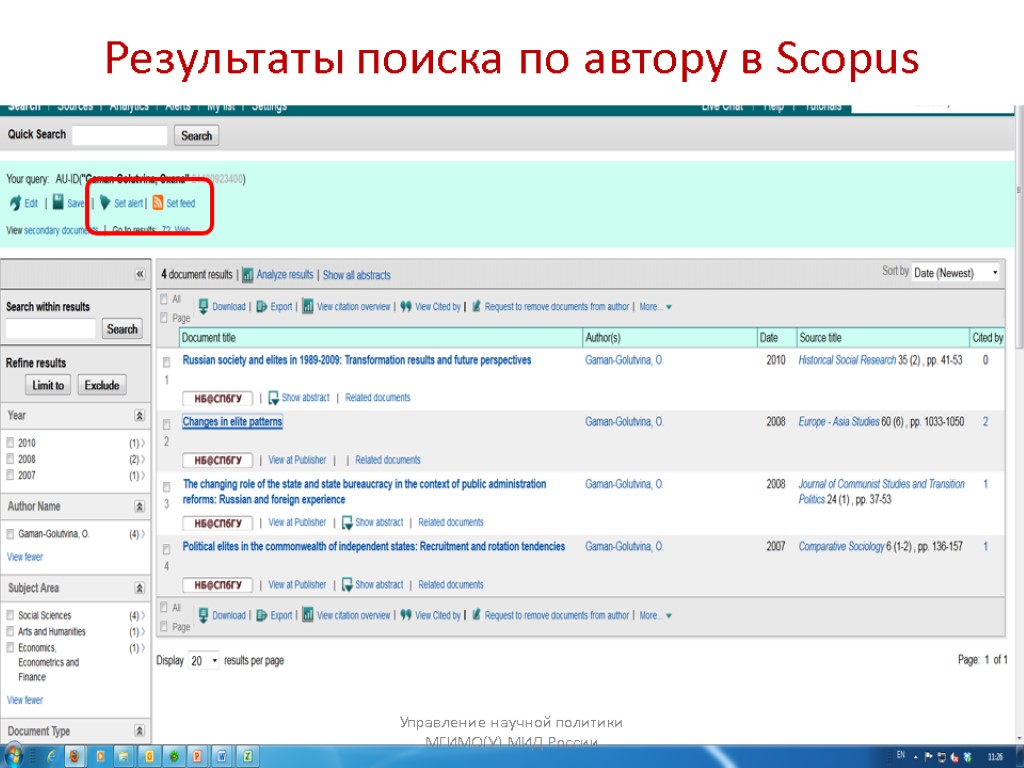Click View at Publisher for Changes in elite patterns
The height and width of the screenshot is (768, 1024).
click(x=297, y=460)
